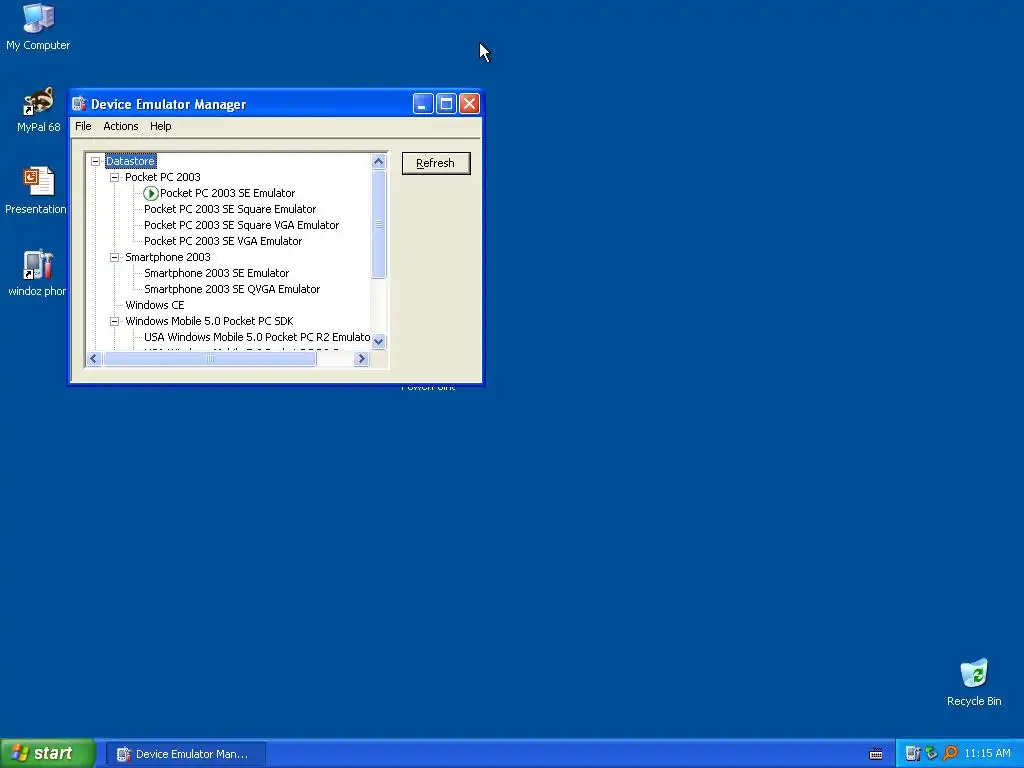
Task: Minimize the Device Emulator Manager window
Action: (423, 104)
